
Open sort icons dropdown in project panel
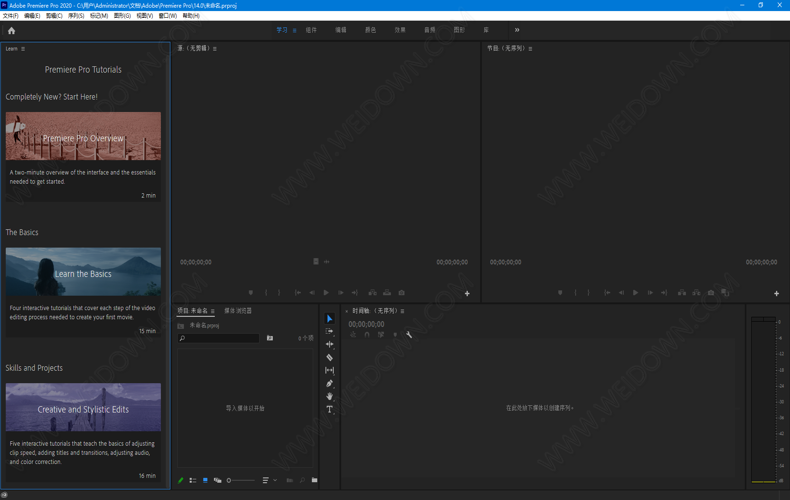click(268, 480)
